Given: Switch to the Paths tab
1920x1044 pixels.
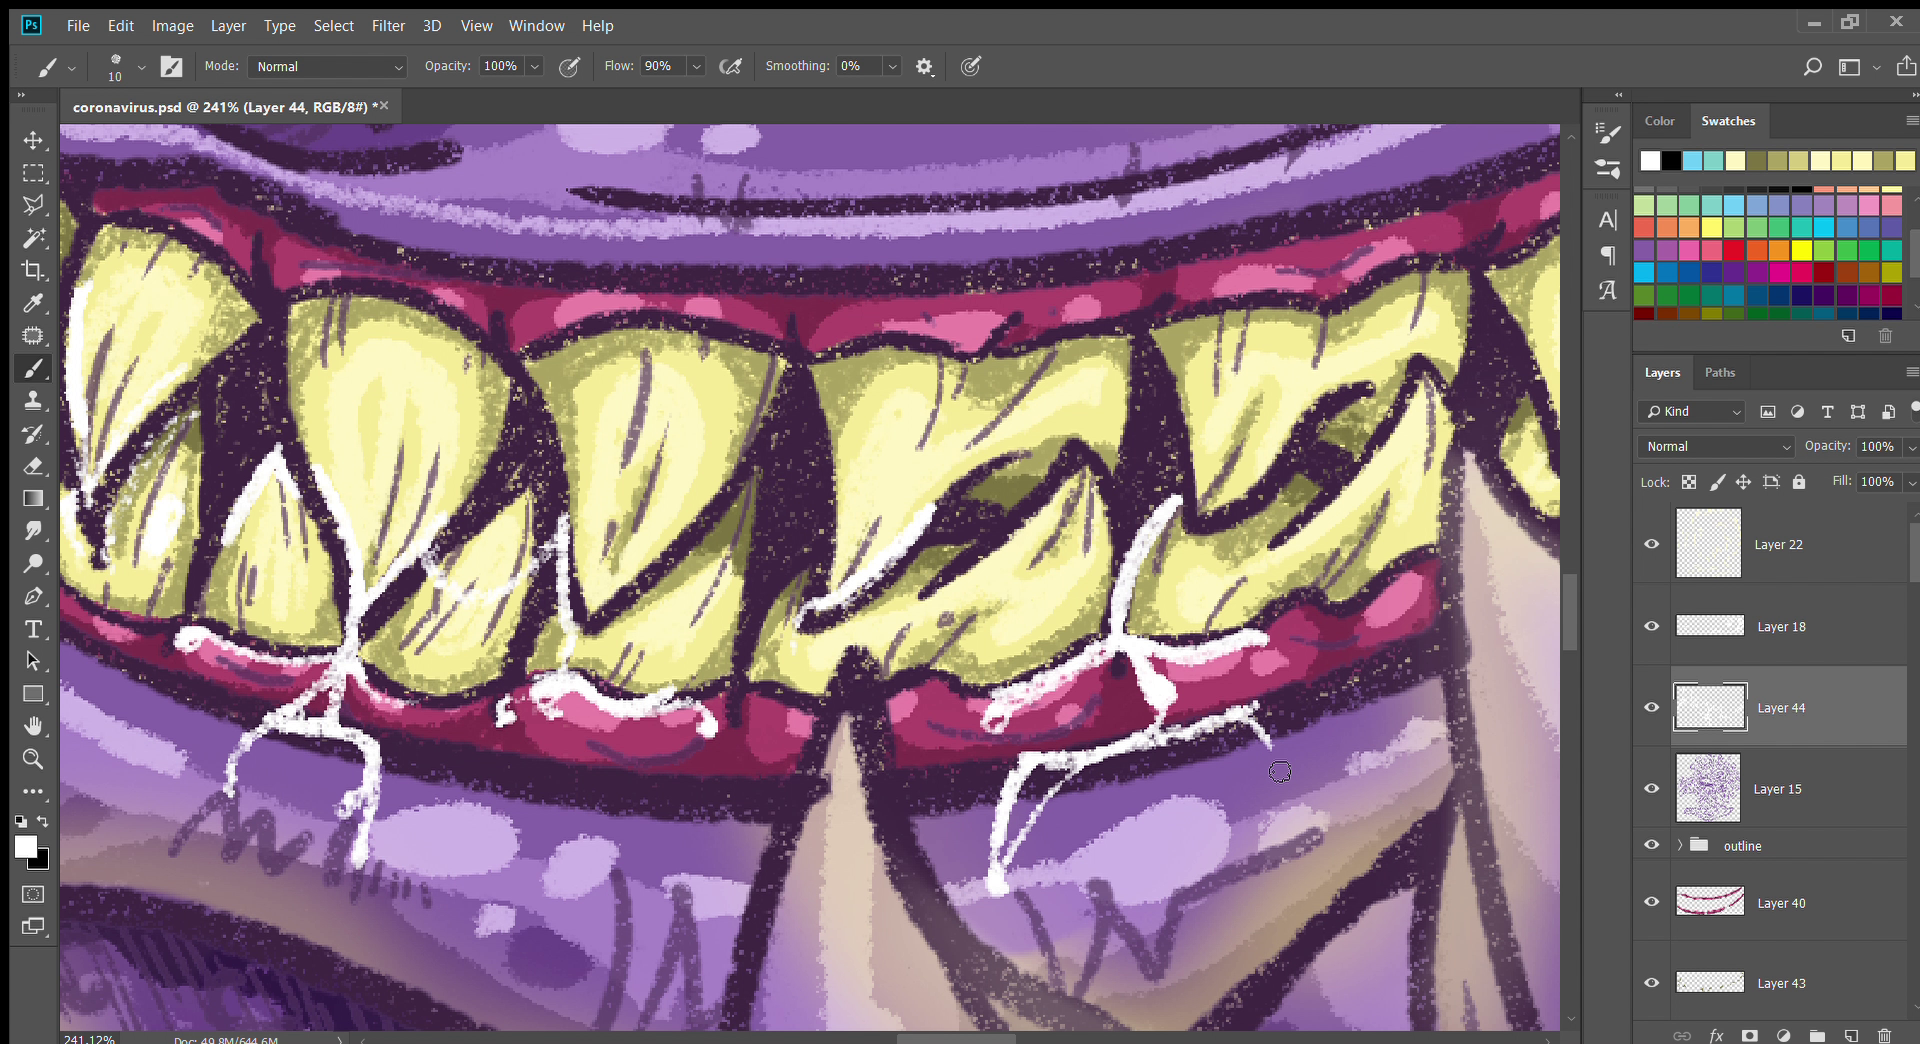Looking at the screenshot, I should (1719, 372).
